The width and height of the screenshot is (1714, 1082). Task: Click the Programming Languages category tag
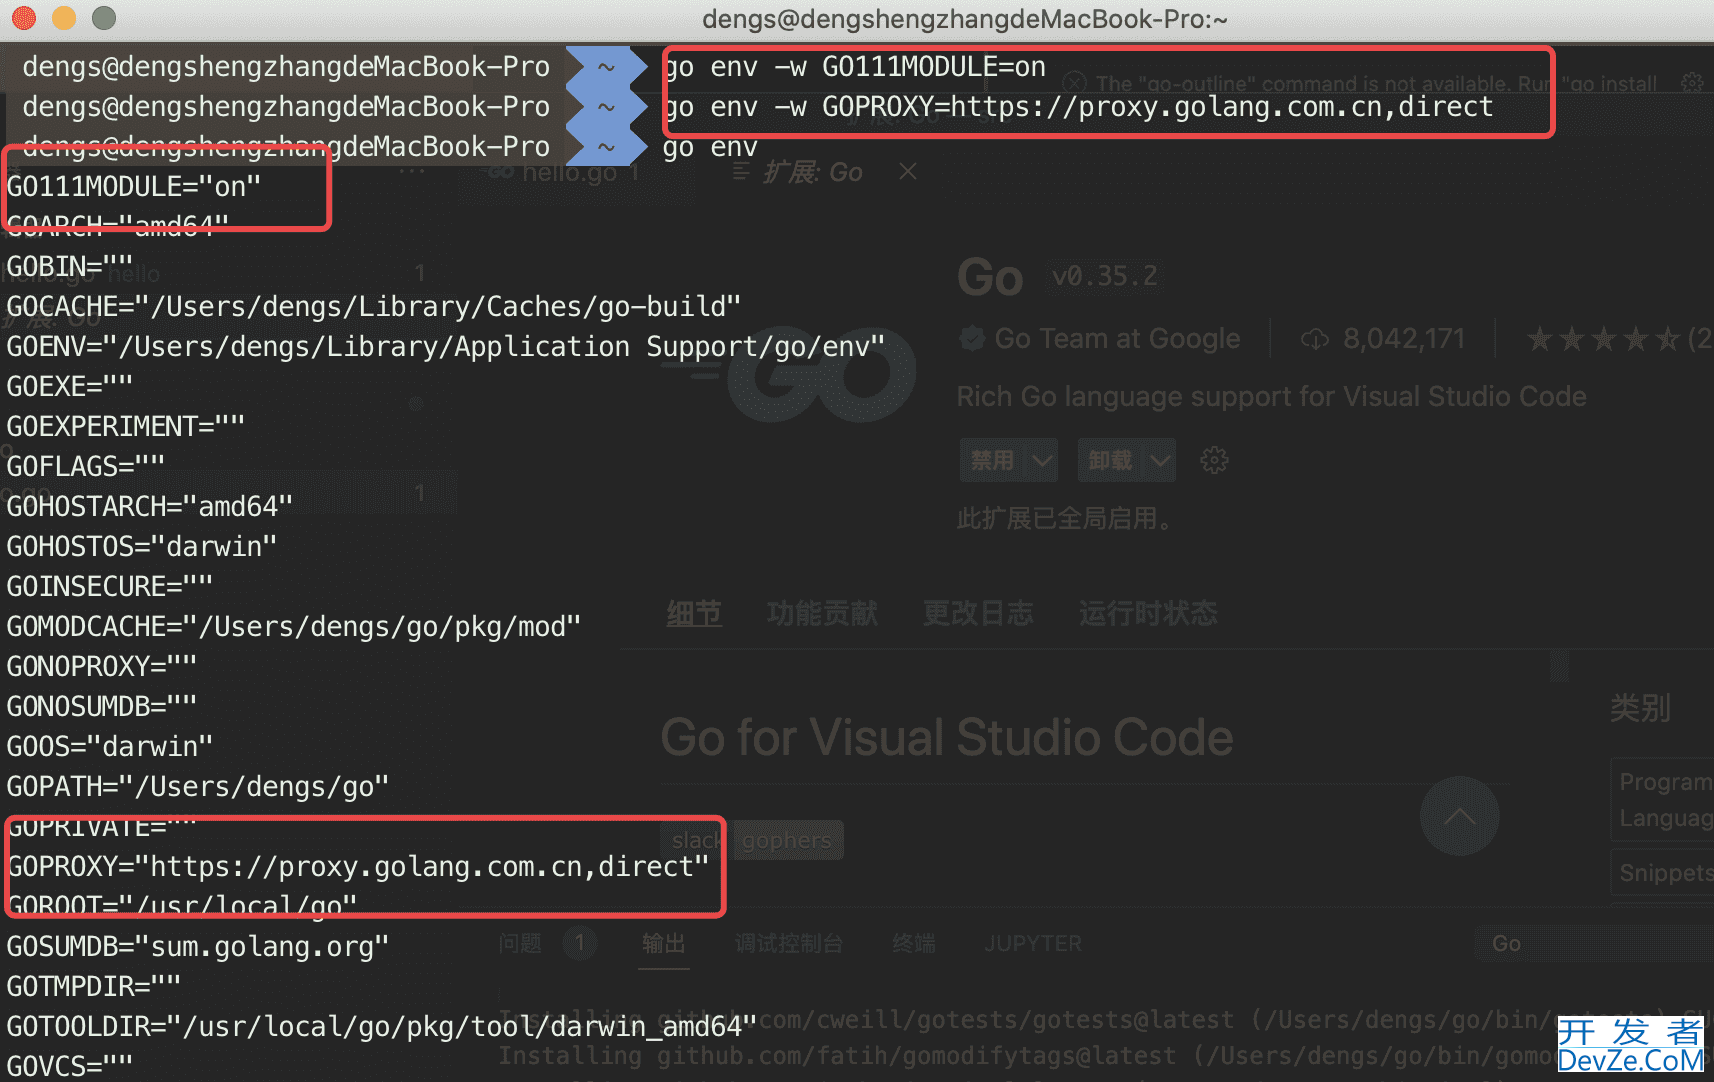tap(1662, 800)
